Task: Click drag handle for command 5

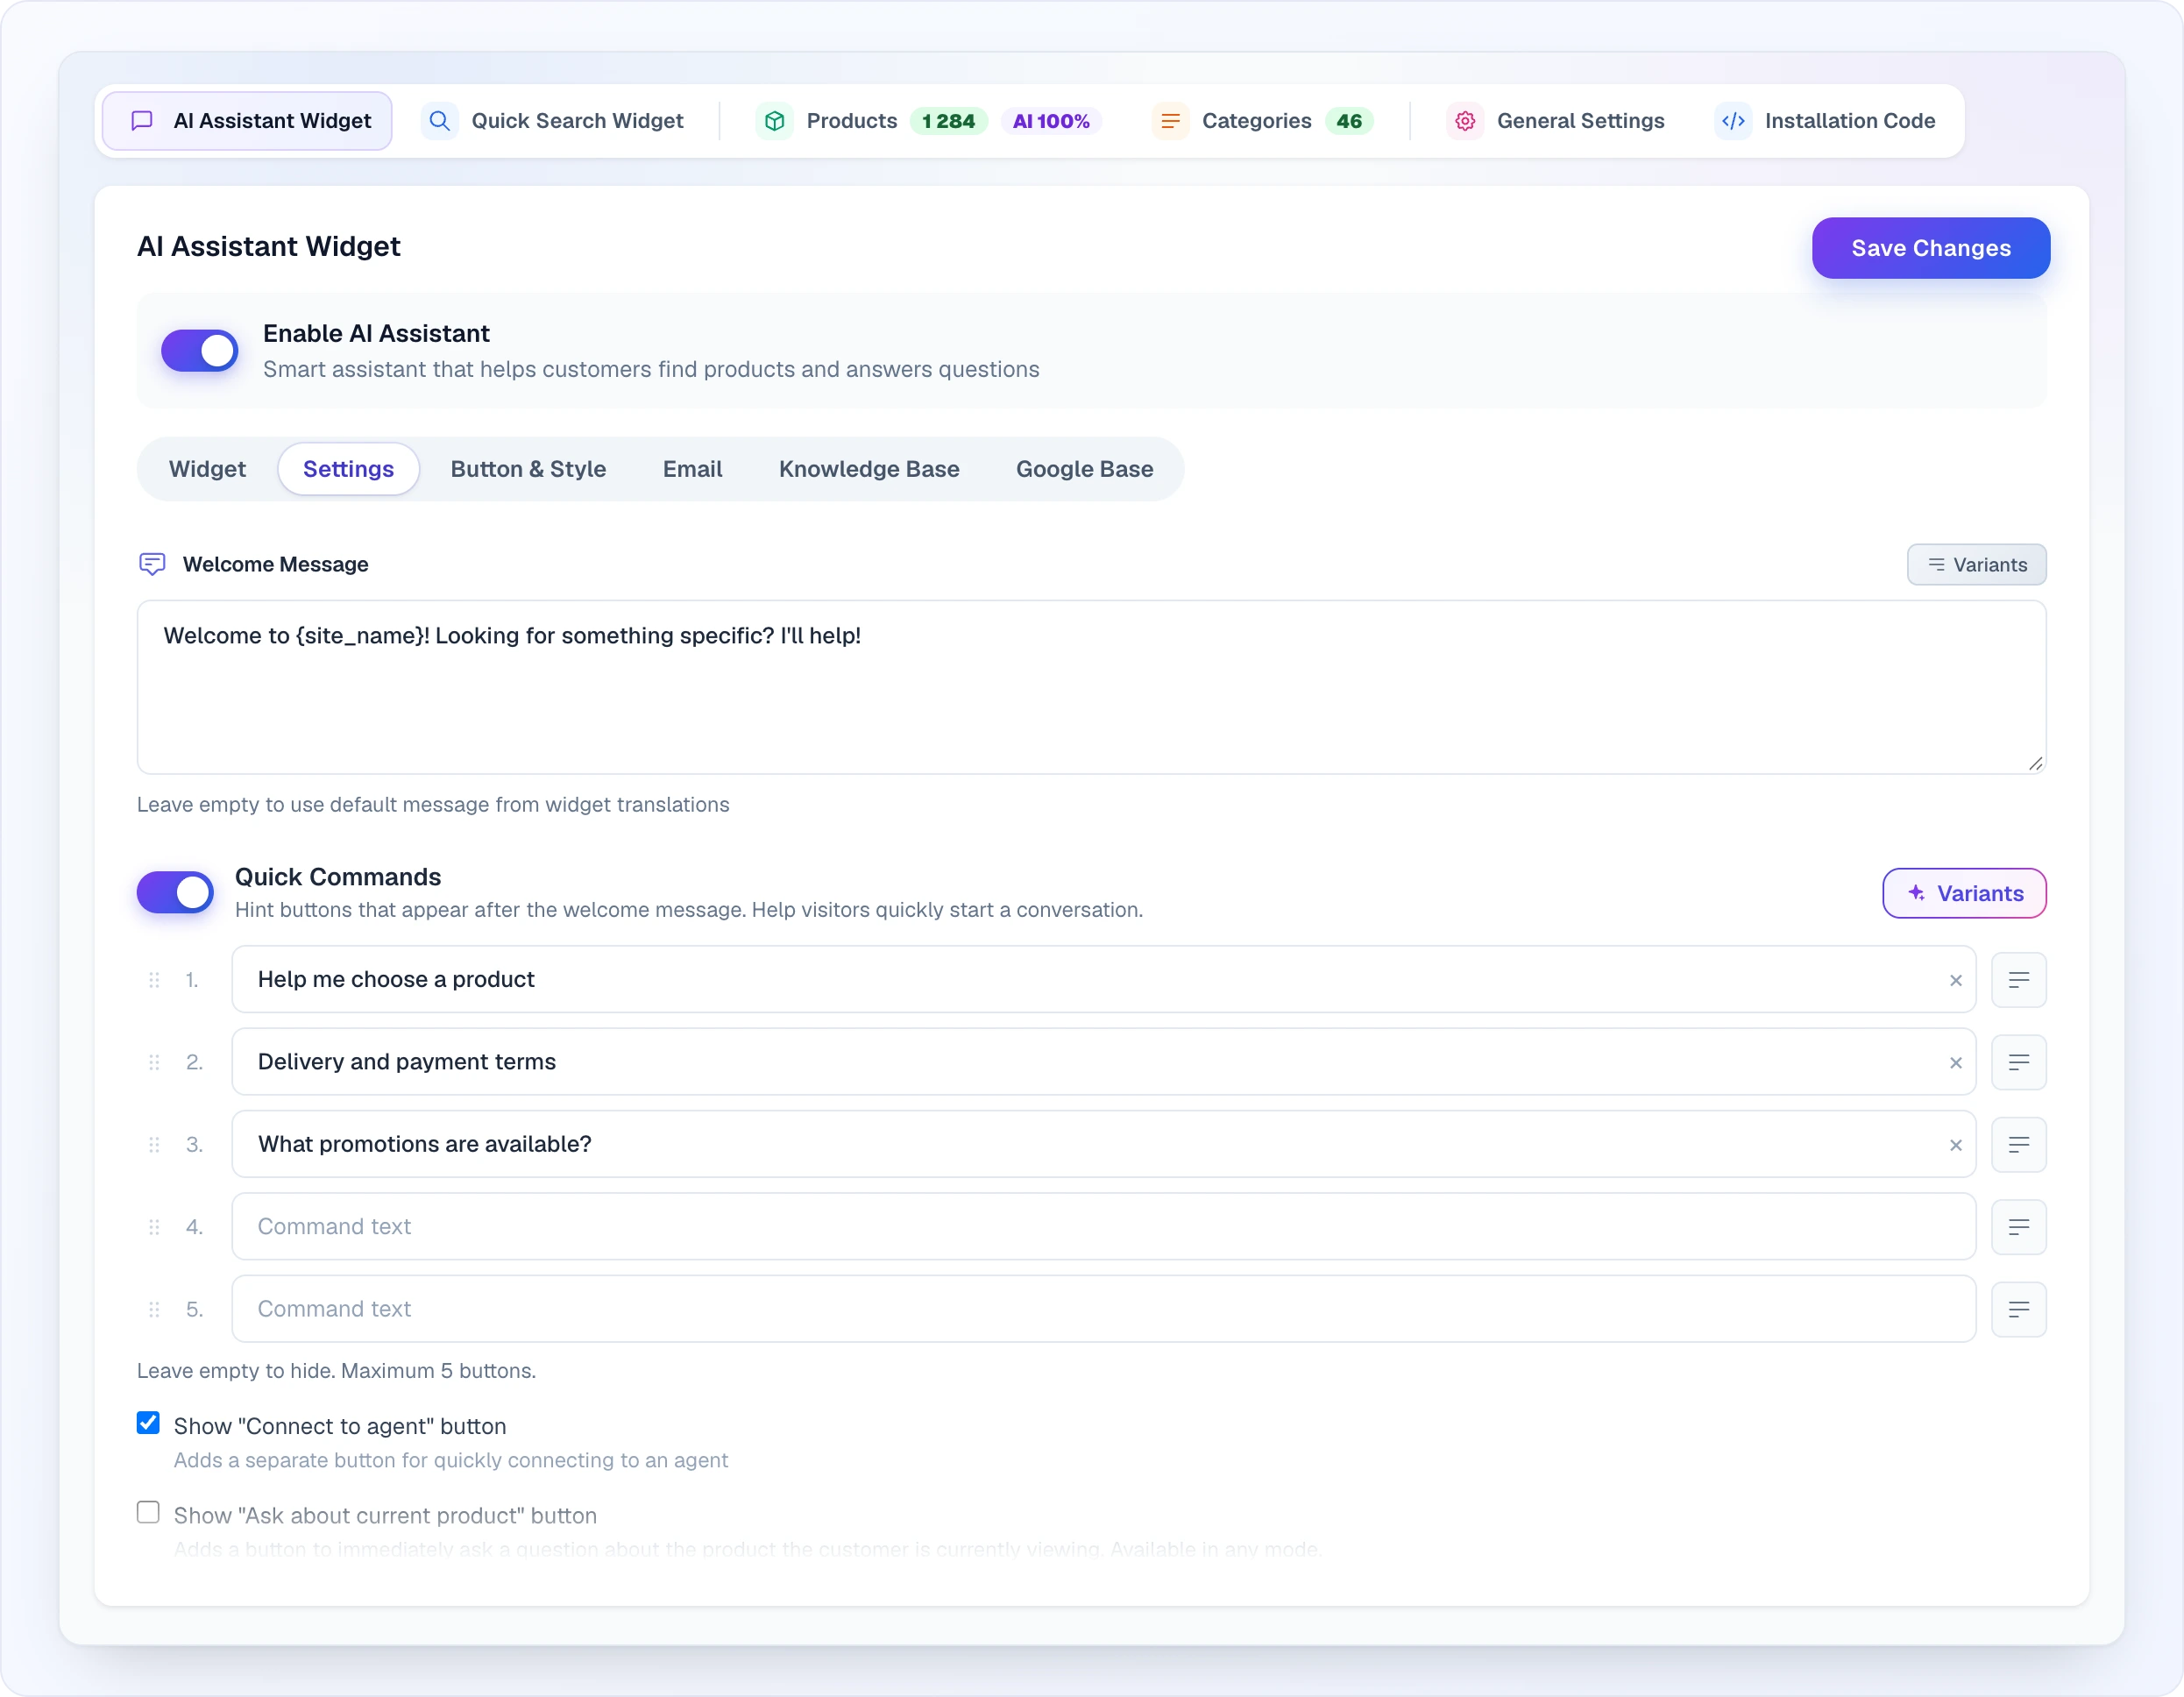Action: click(x=154, y=1309)
